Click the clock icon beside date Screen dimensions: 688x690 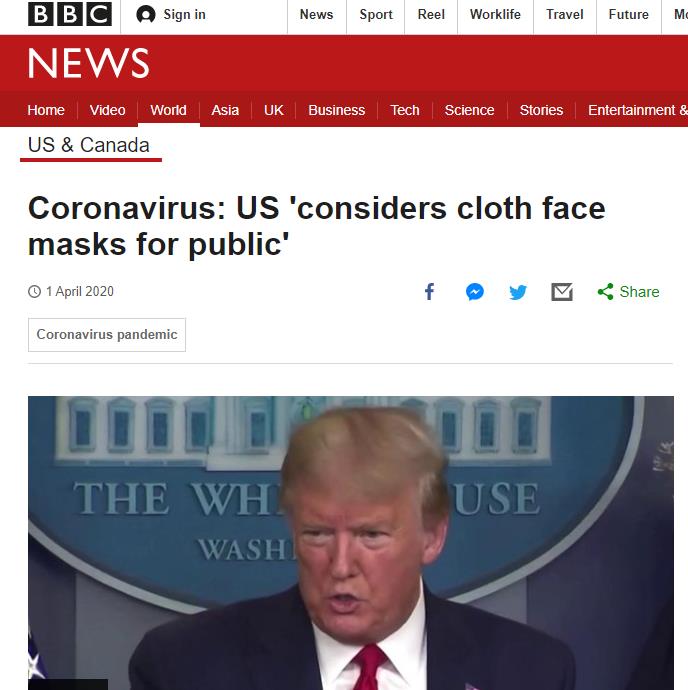click(x=34, y=291)
